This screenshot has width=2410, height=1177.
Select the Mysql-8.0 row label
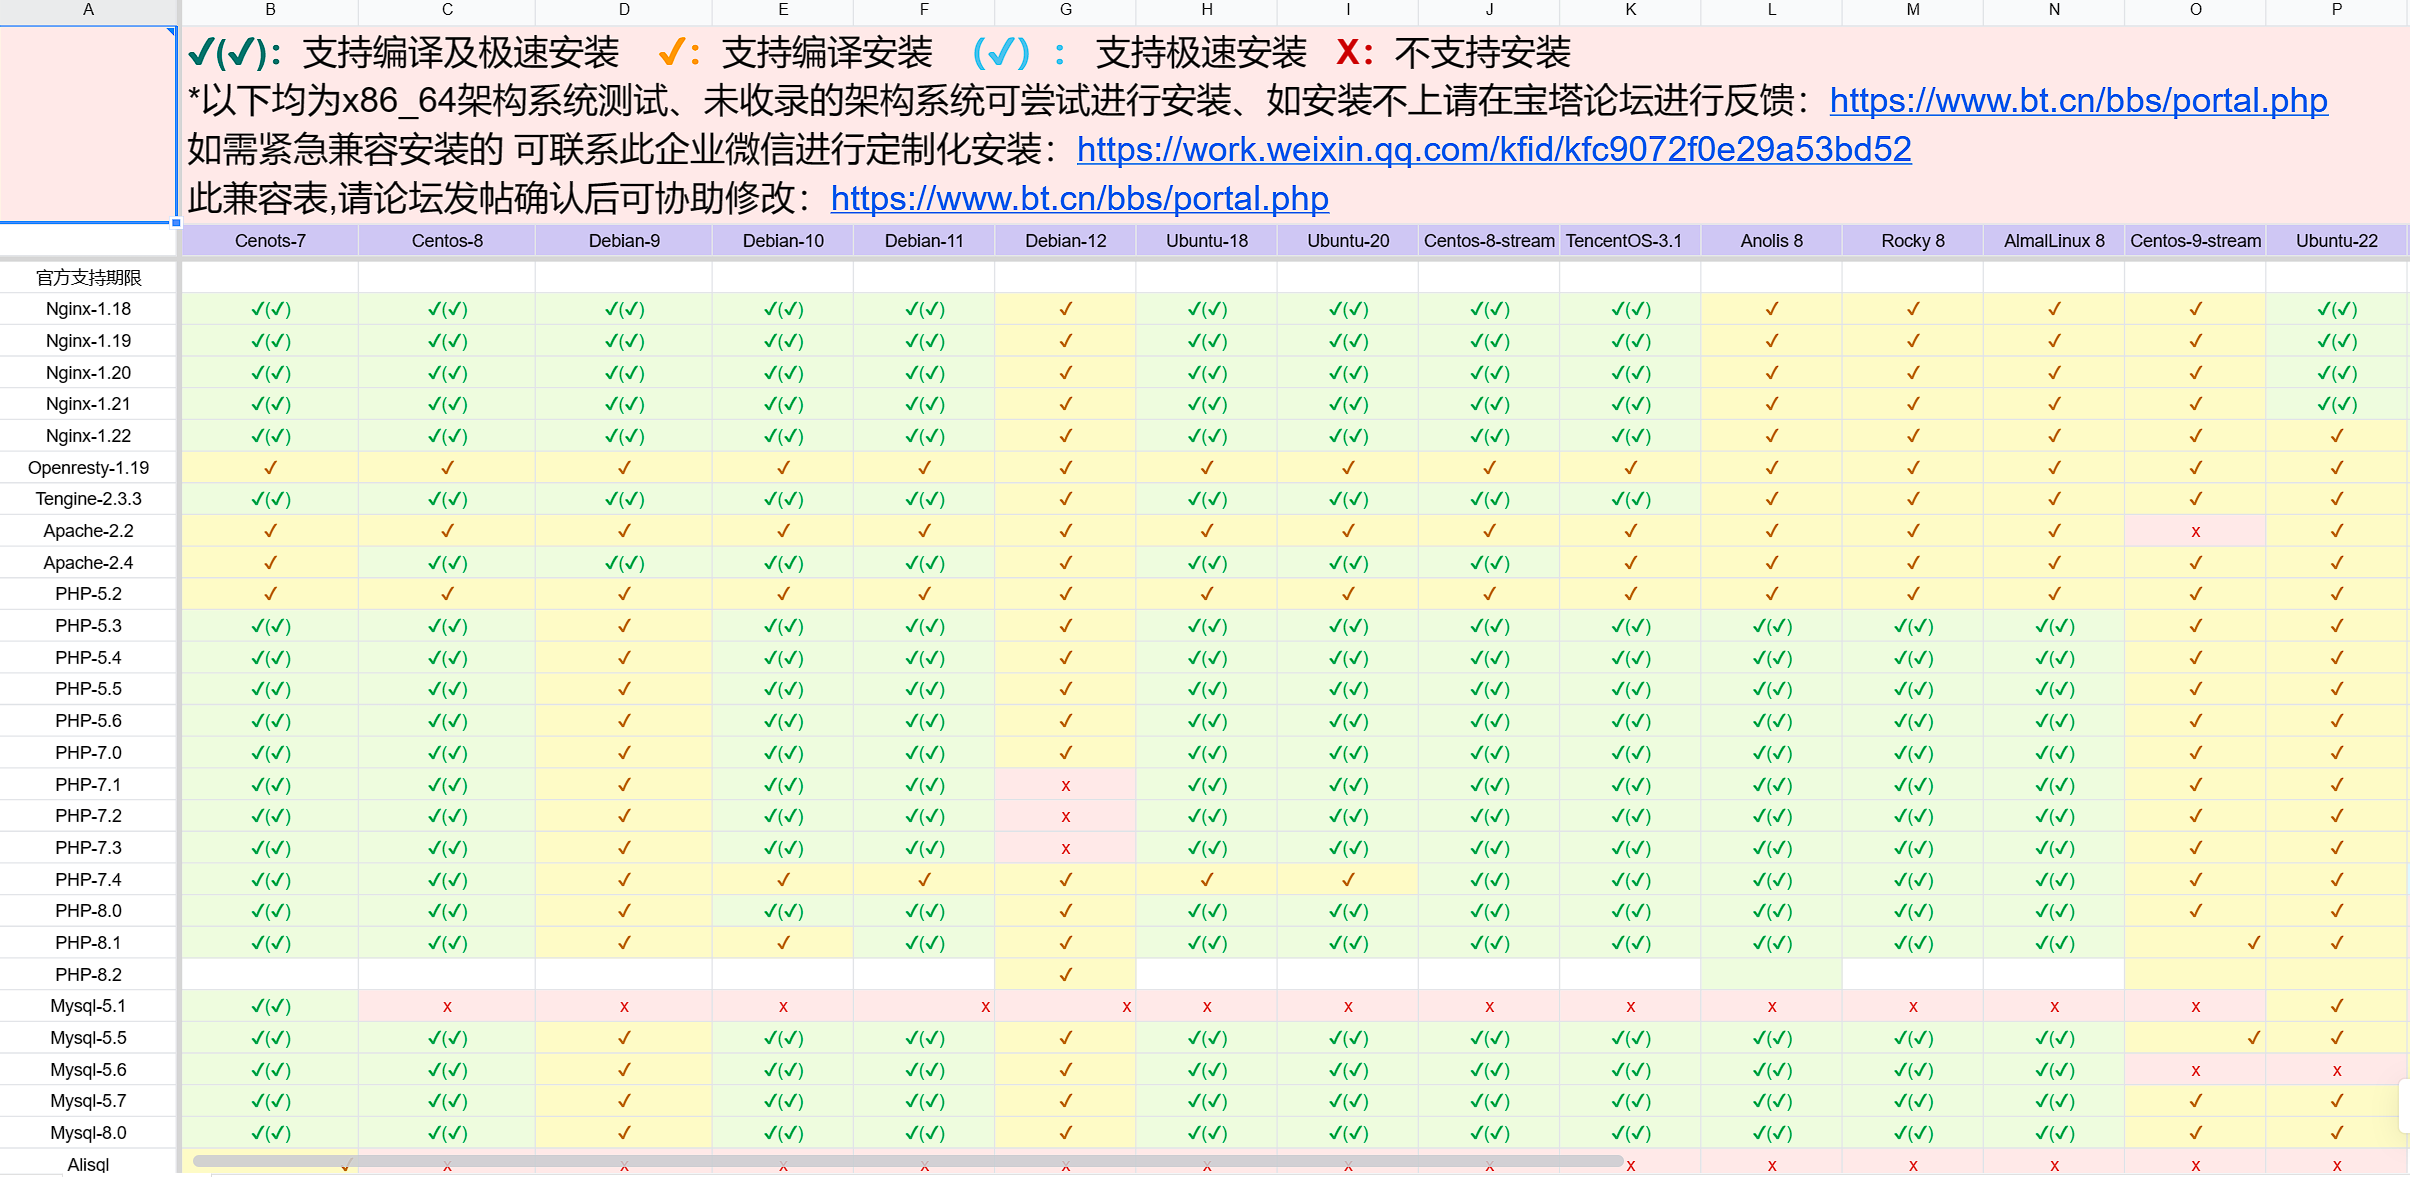click(88, 1132)
